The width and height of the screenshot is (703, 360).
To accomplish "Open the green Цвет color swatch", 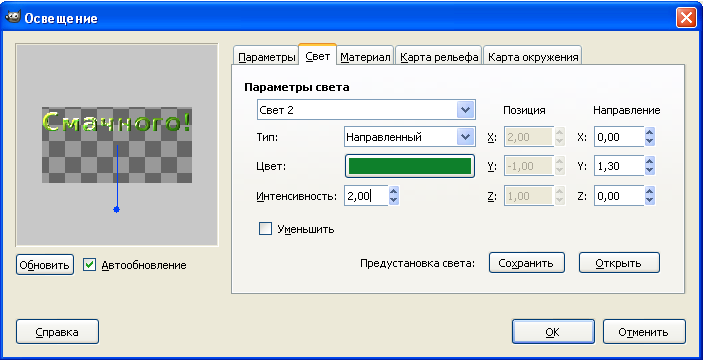I will [x=410, y=166].
